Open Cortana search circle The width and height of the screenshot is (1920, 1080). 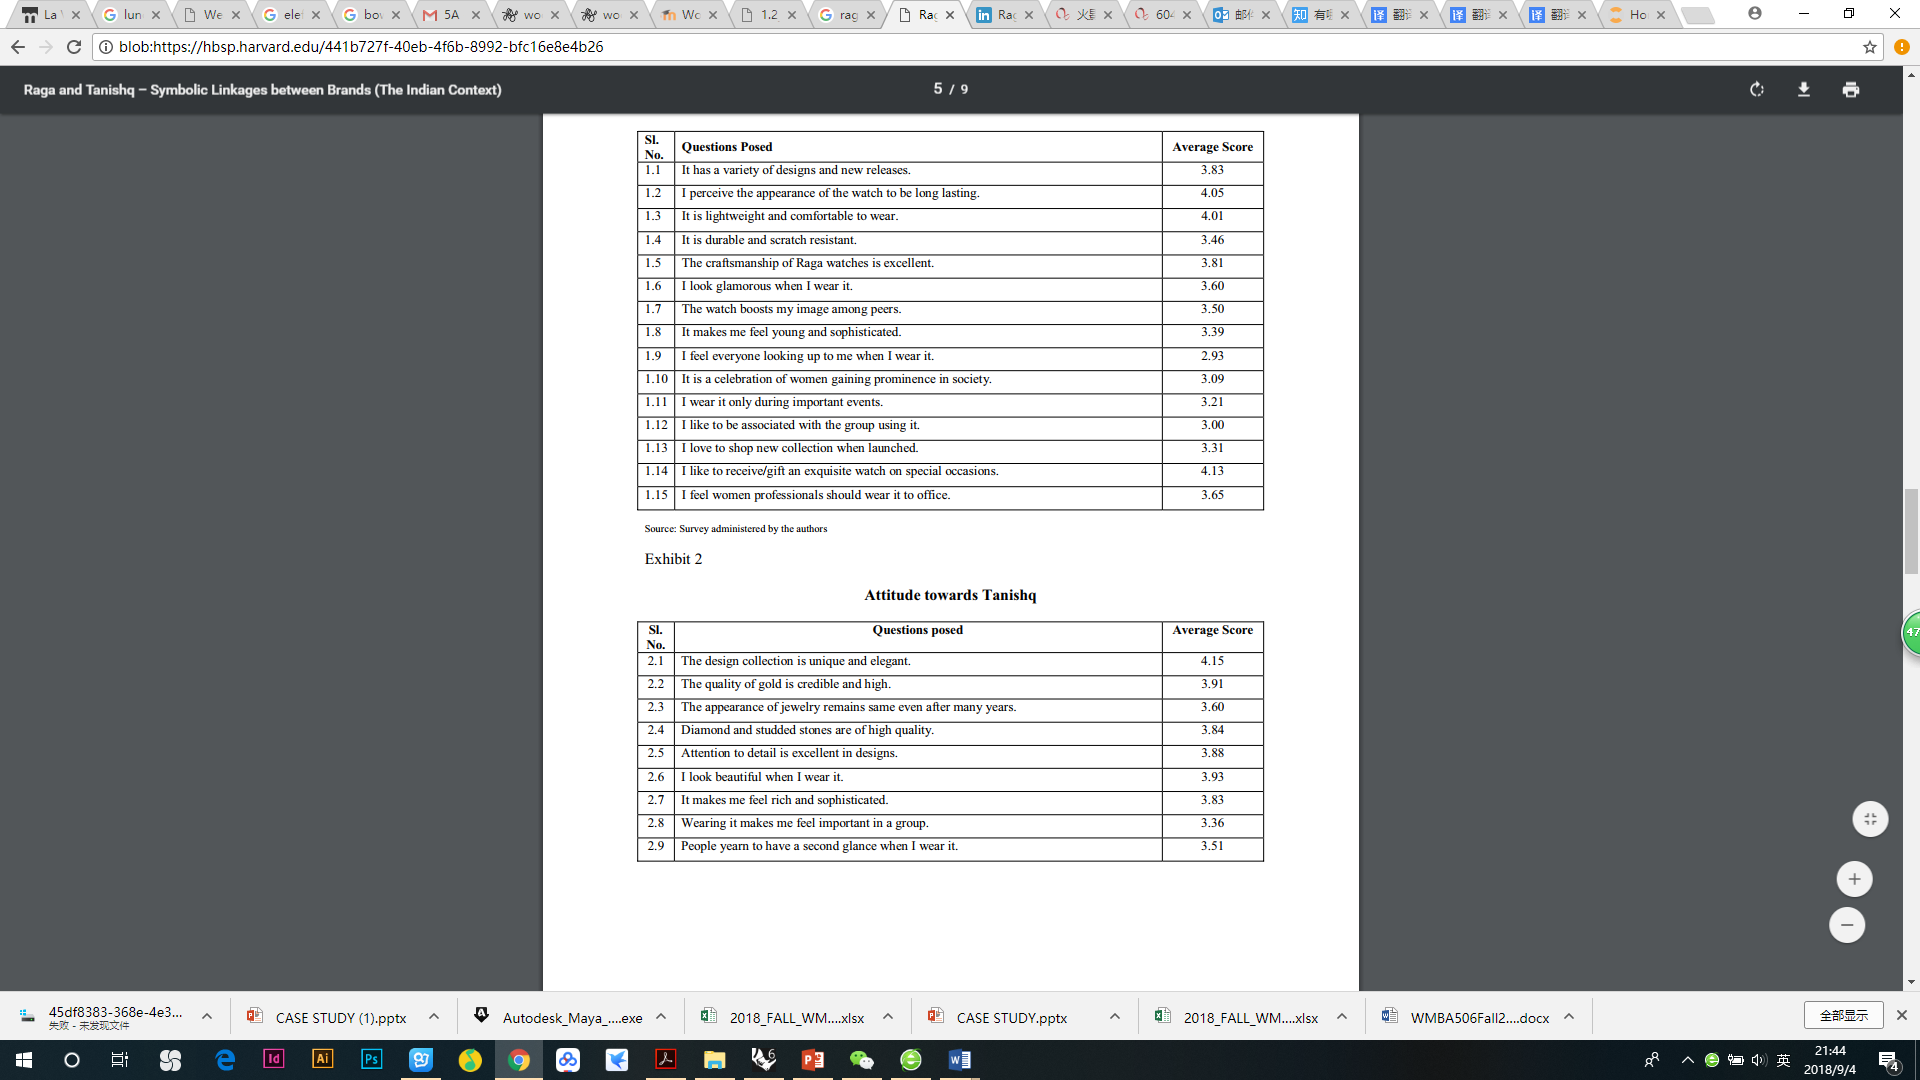coord(71,1060)
